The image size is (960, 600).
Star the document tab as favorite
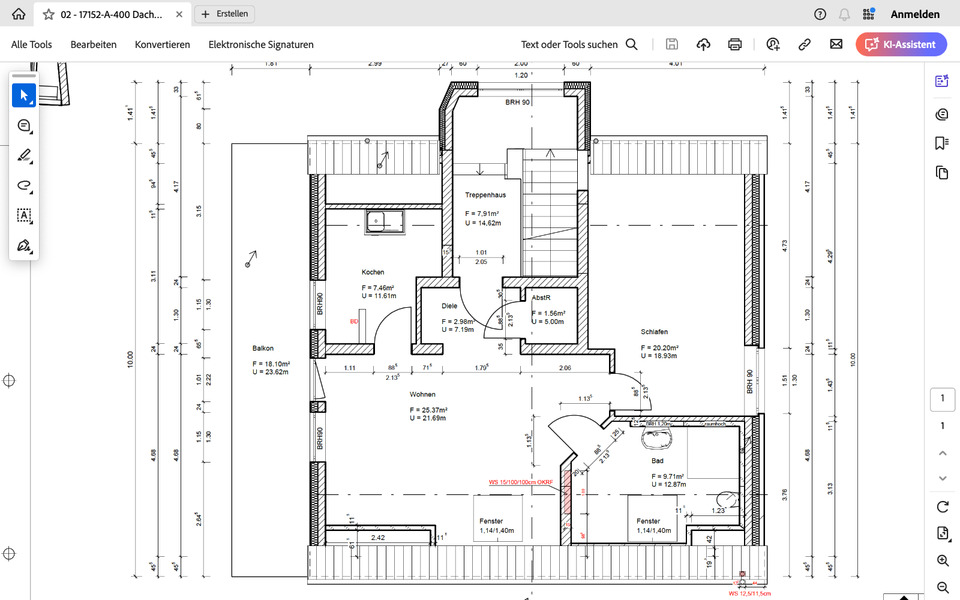(48, 14)
